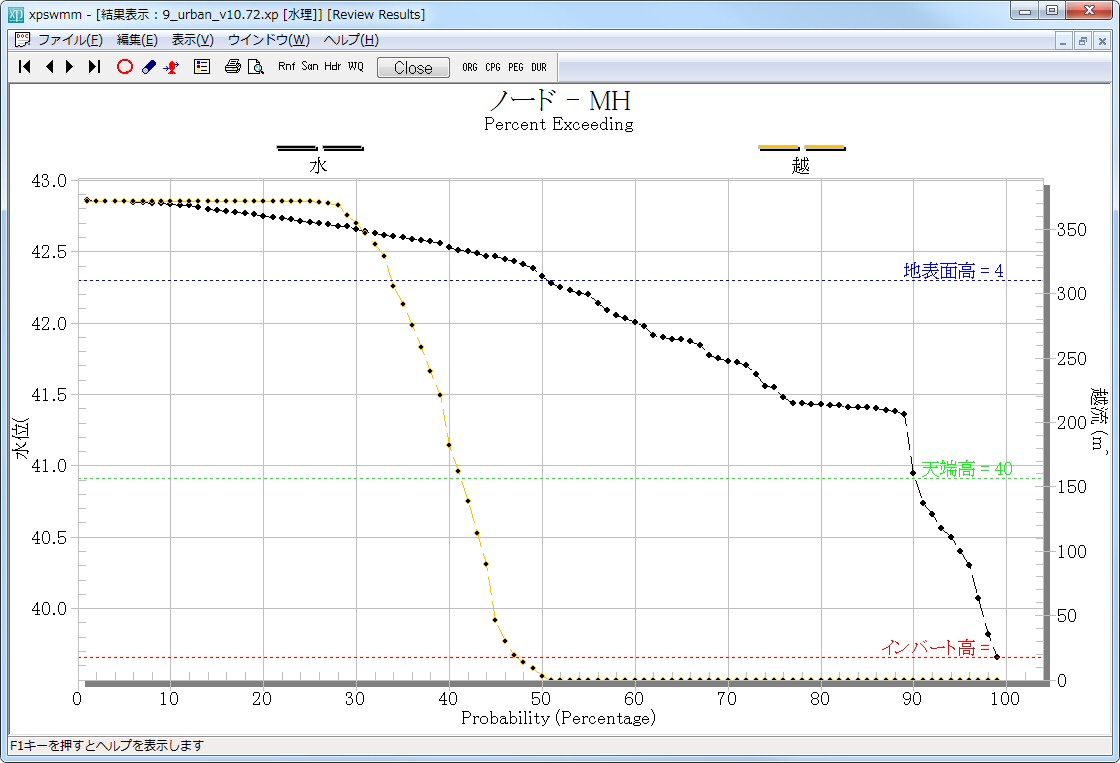This screenshot has width=1120, height=763.
Task: Open print preview with magnifier icon
Action: point(255,67)
